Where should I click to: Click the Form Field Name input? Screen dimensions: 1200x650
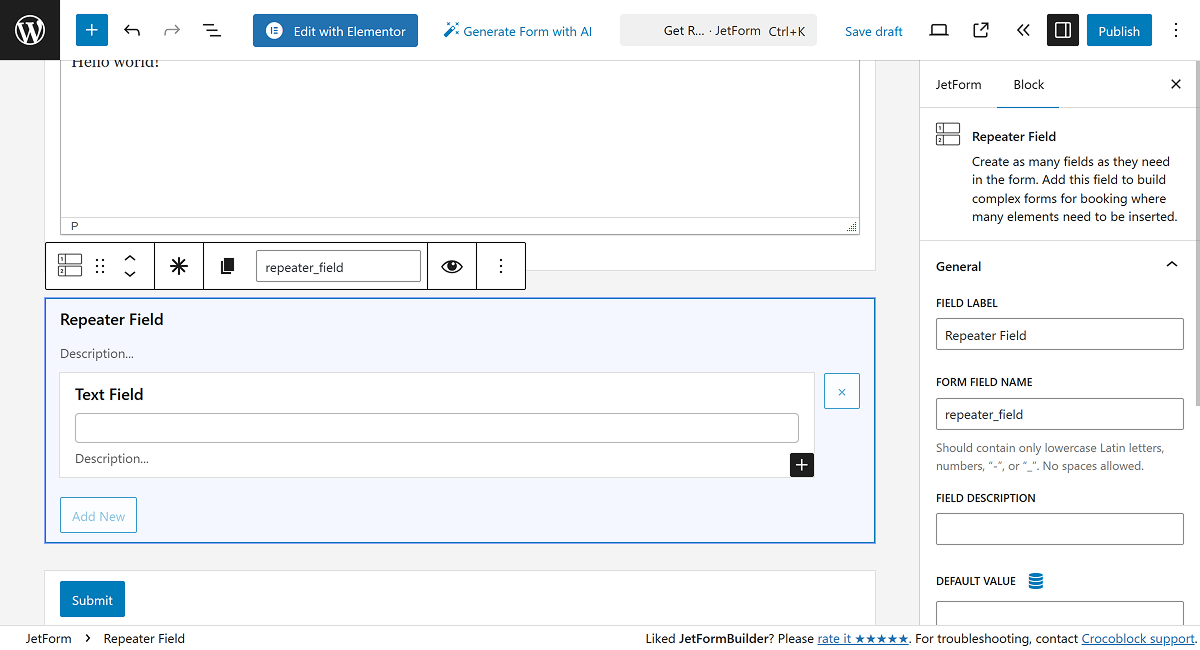(x=1059, y=414)
